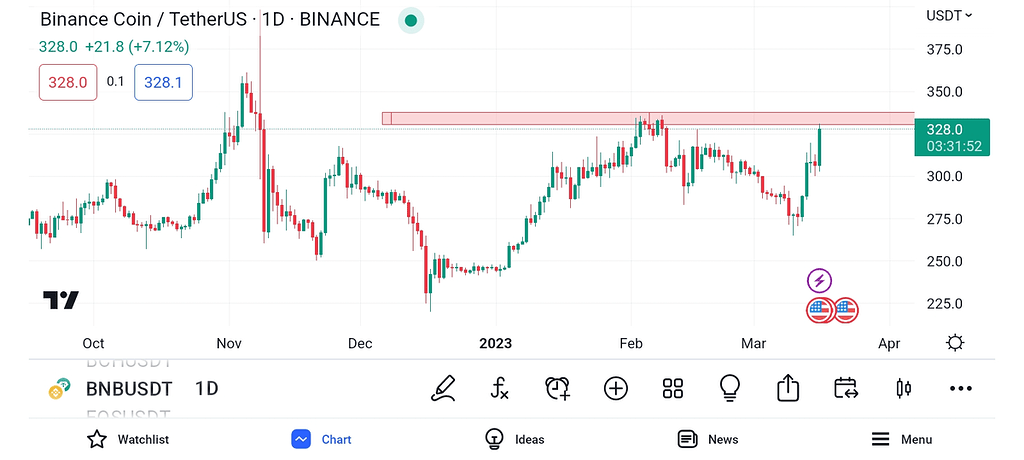The height and width of the screenshot is (460, 1024).
Task: Change the 1D timeframe interval
Action: pyautogui.click(x=207, y=388)
